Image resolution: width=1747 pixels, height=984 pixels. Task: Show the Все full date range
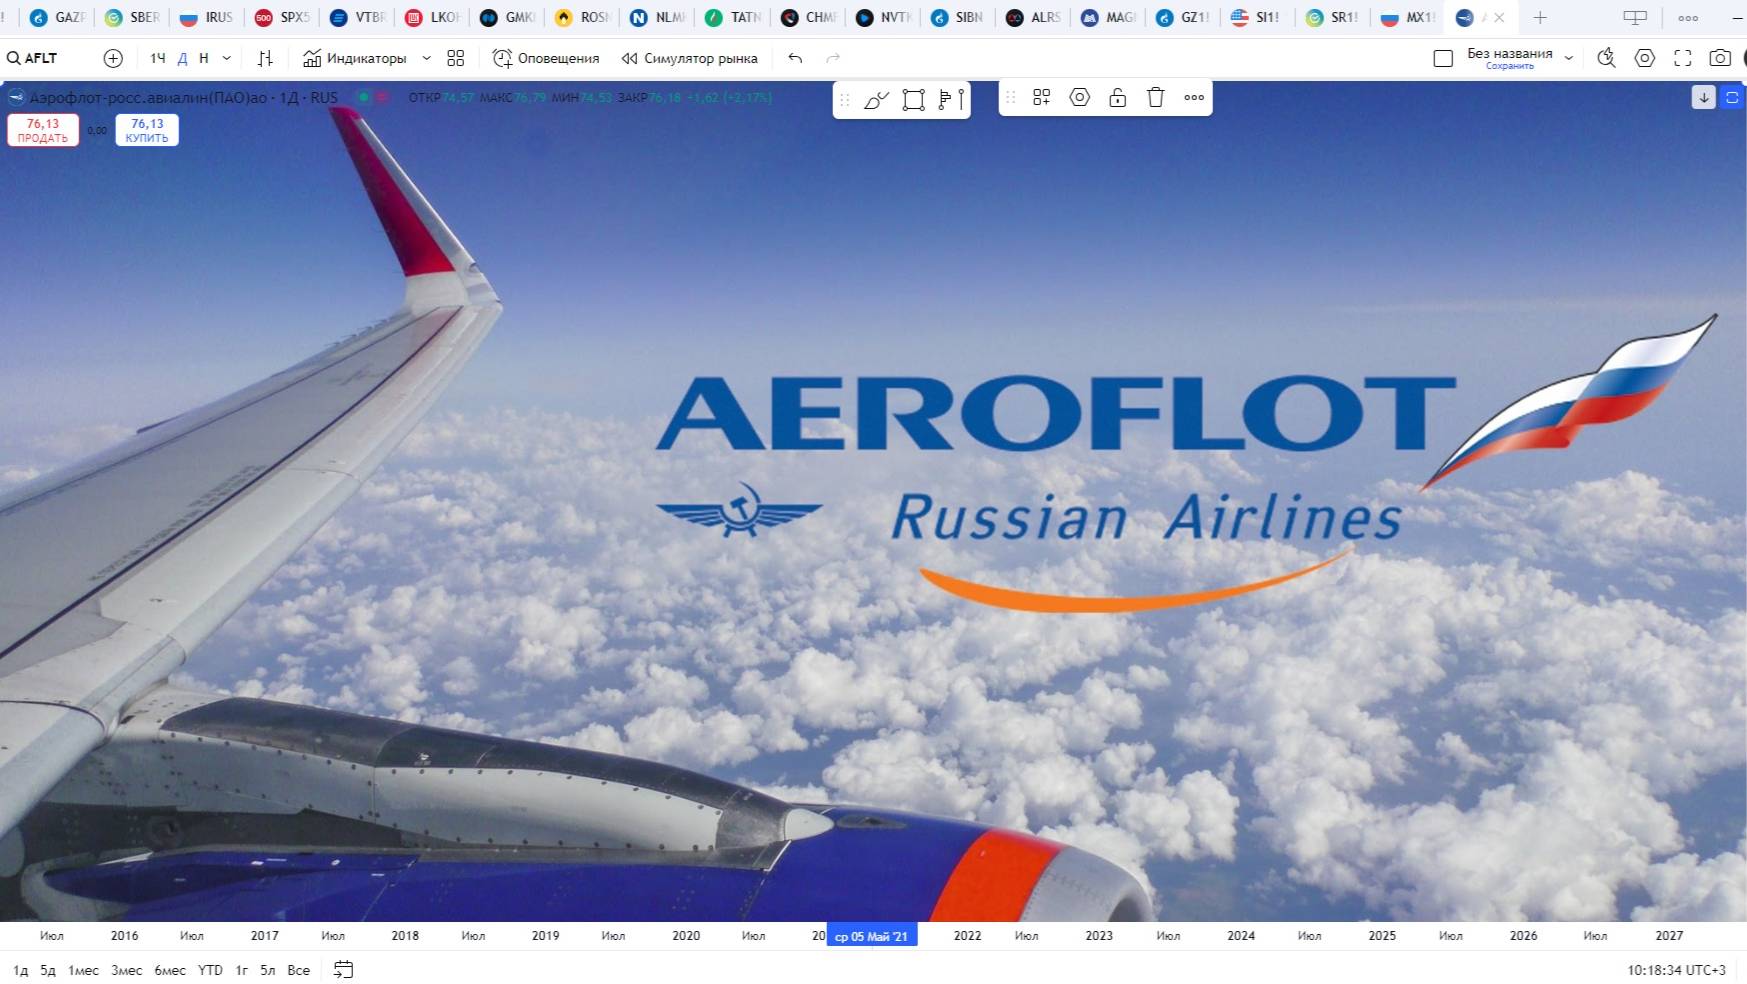298,970
